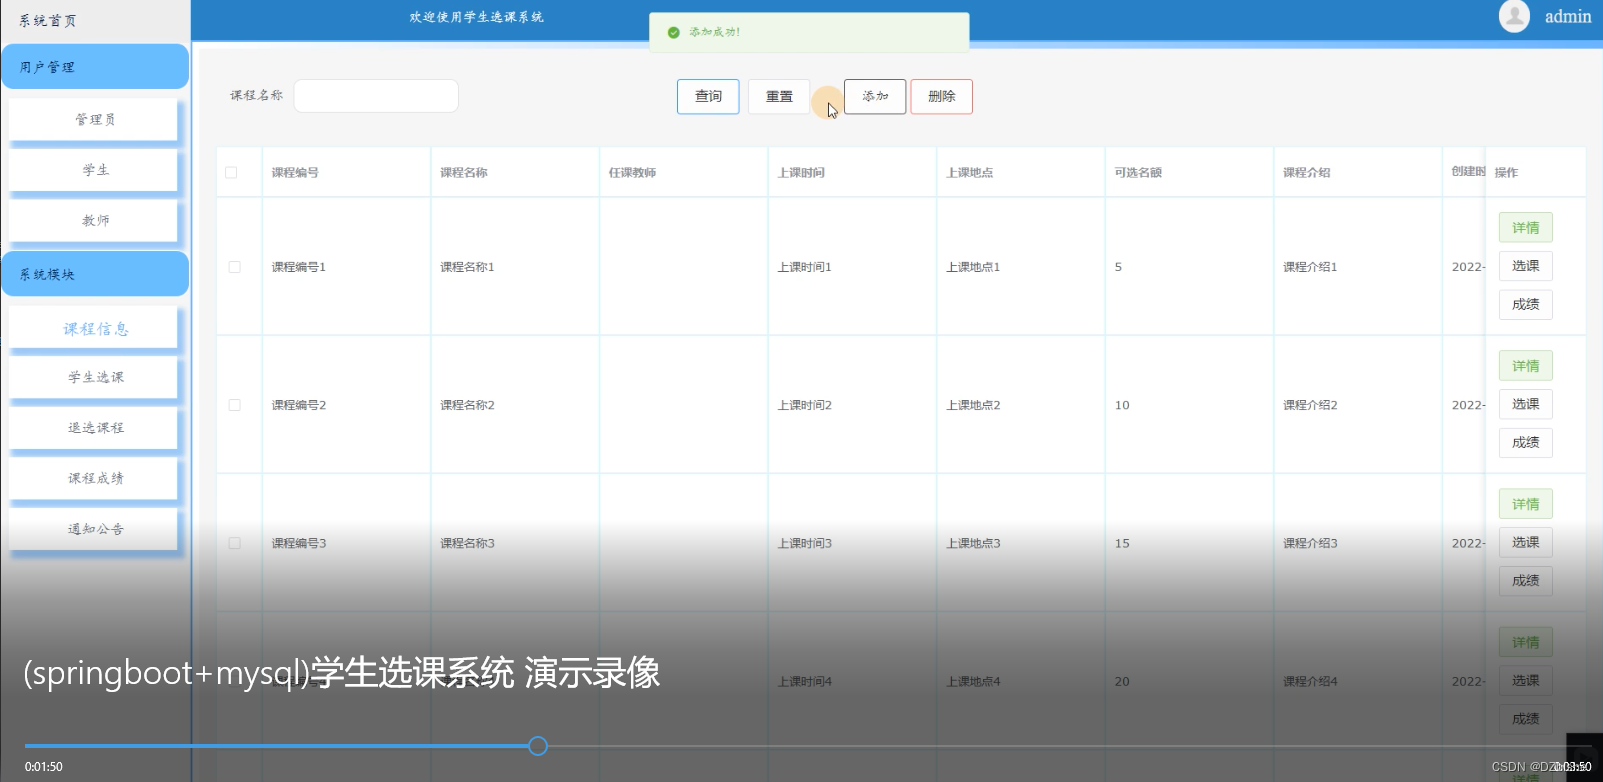The image size is (1603, 782).
Task: Toggle the select-all checkbox in table header
Action: [231, 172]
